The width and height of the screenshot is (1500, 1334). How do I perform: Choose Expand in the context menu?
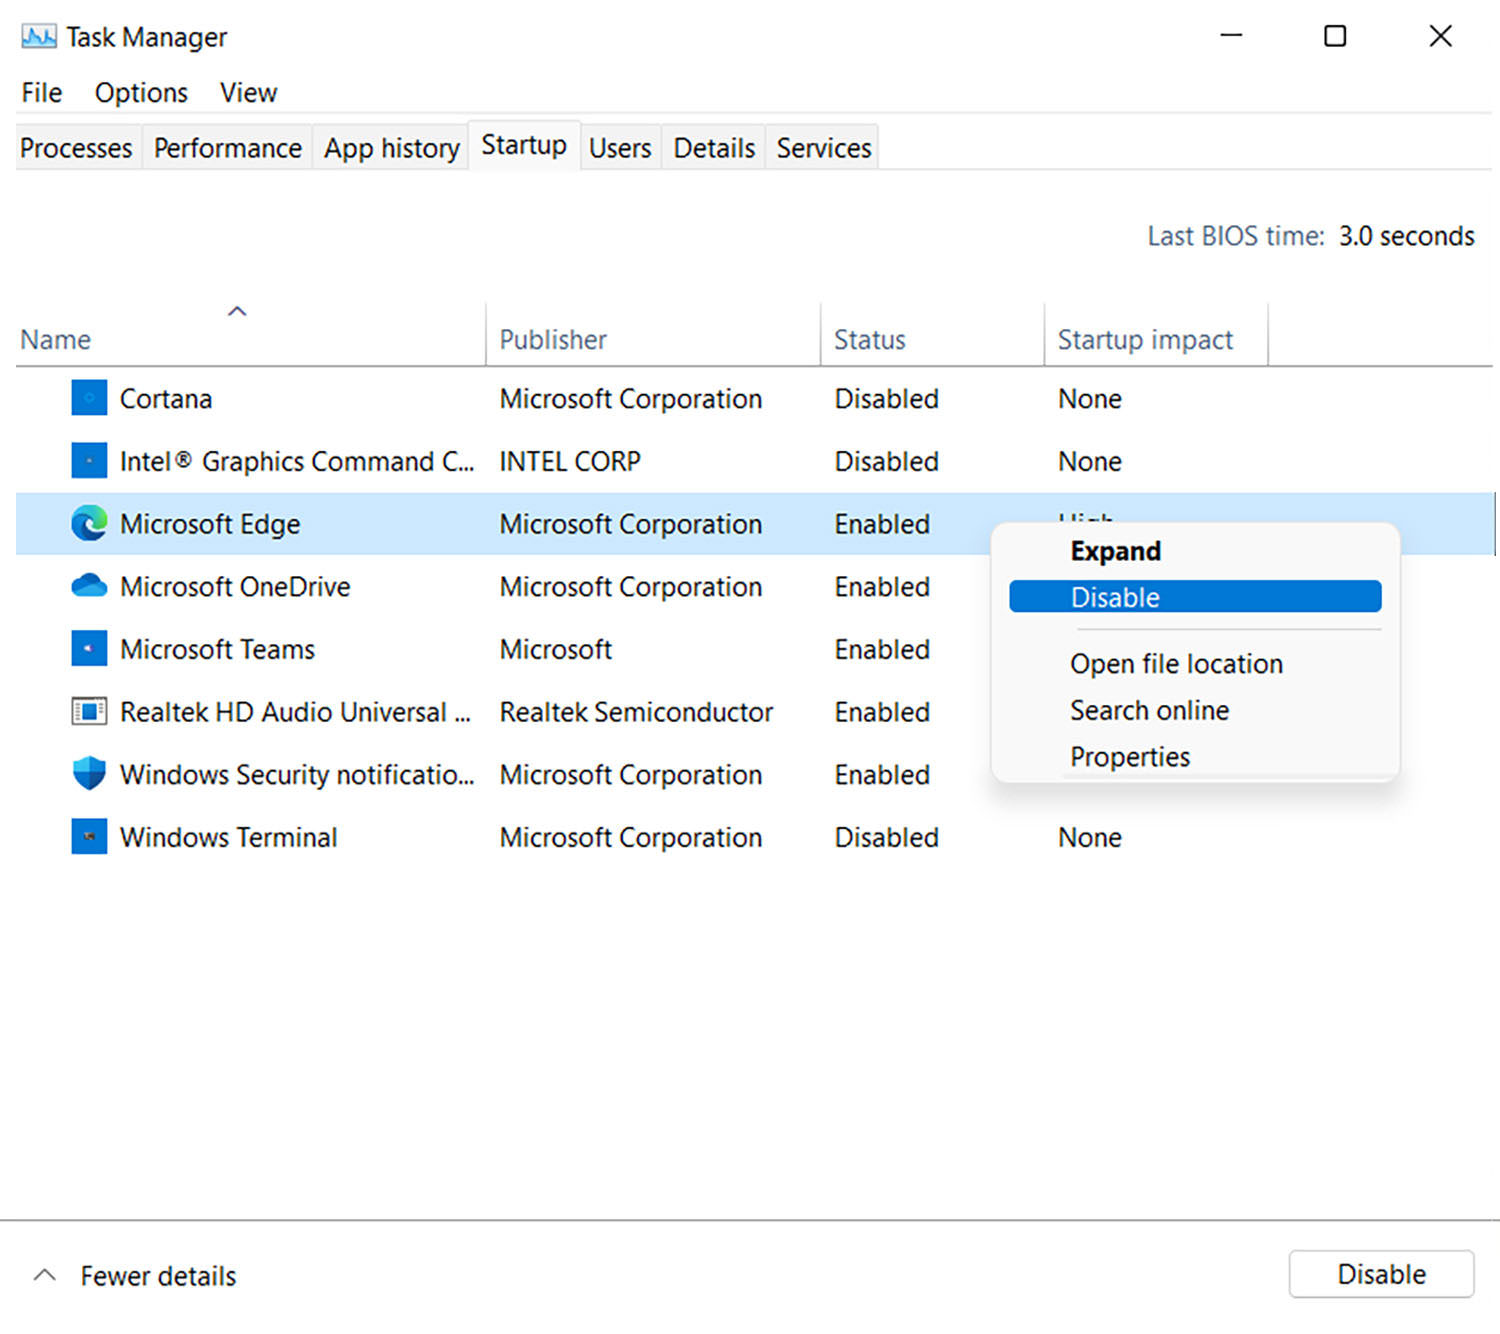[1195, 551]
